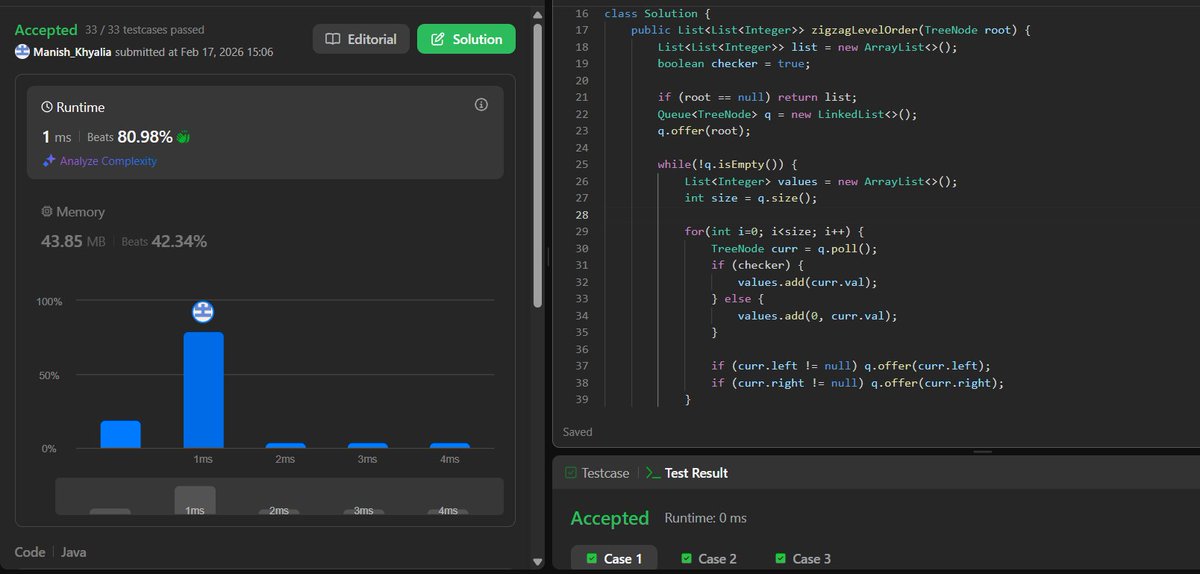
Task: Click the clapping hands icon after 80.98%
Action: [x=183, y=137]
